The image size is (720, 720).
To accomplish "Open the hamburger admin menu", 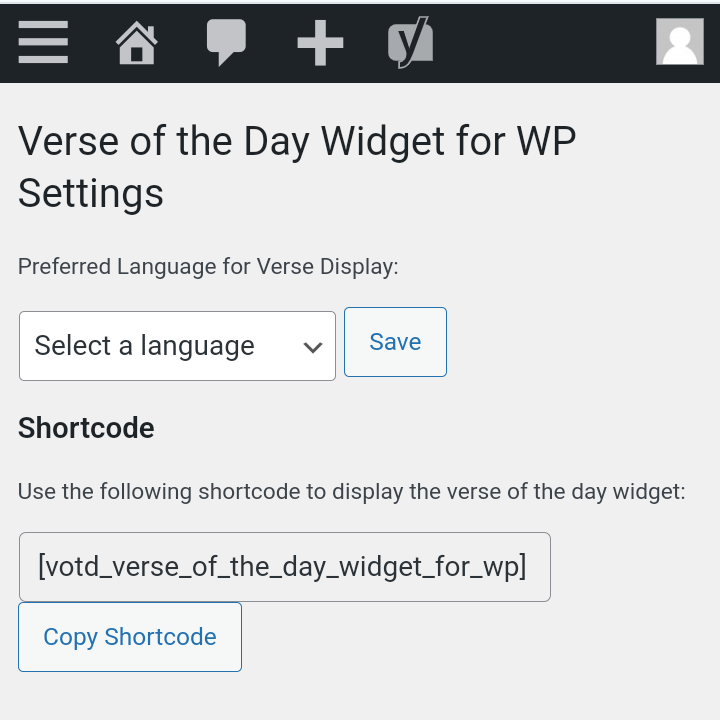I will [43, 42].
